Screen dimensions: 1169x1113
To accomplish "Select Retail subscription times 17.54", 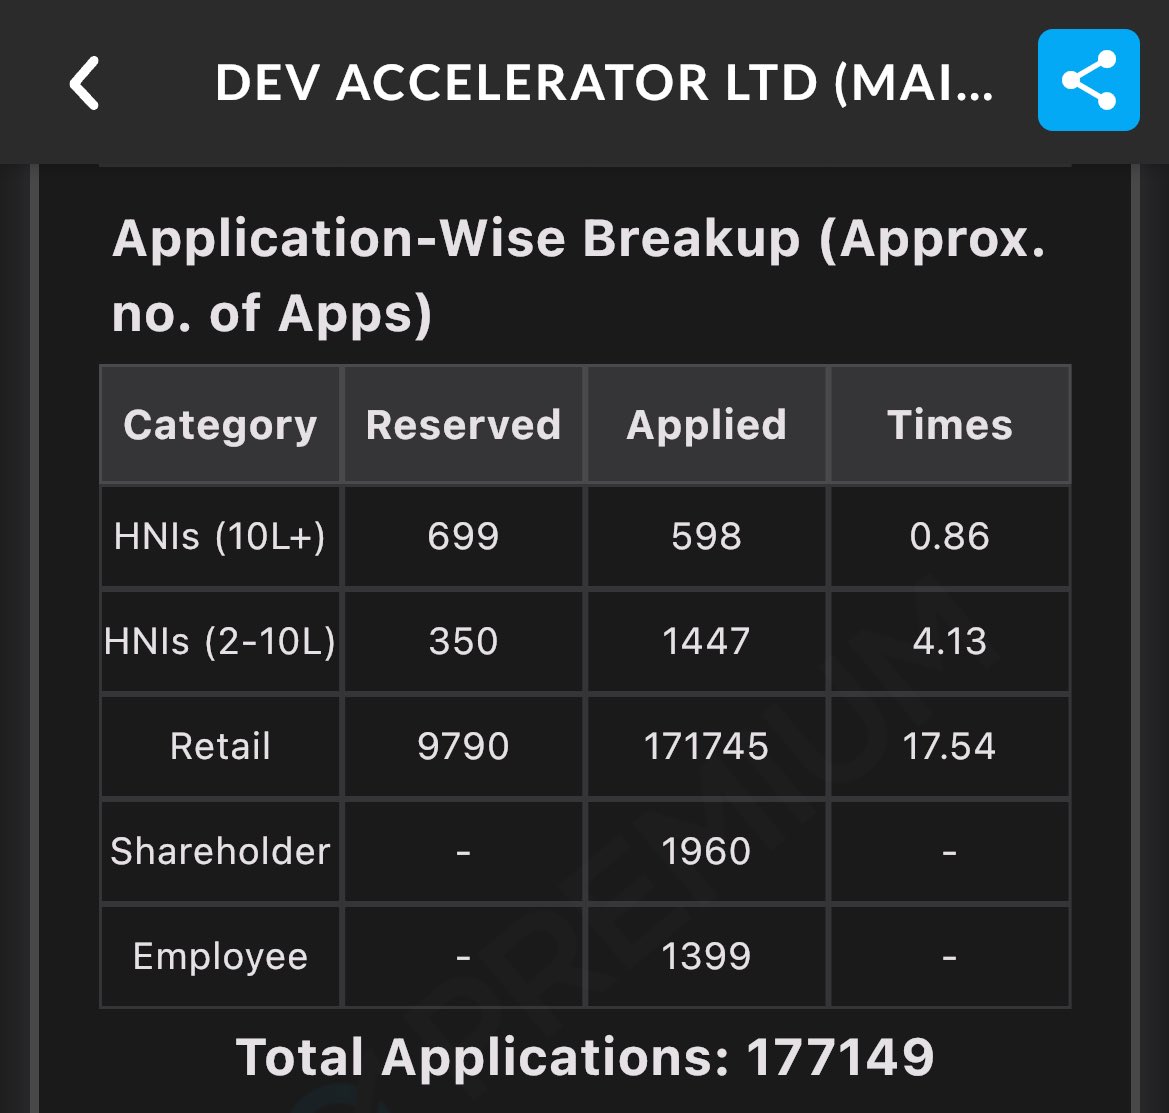I will pos(950,746).
